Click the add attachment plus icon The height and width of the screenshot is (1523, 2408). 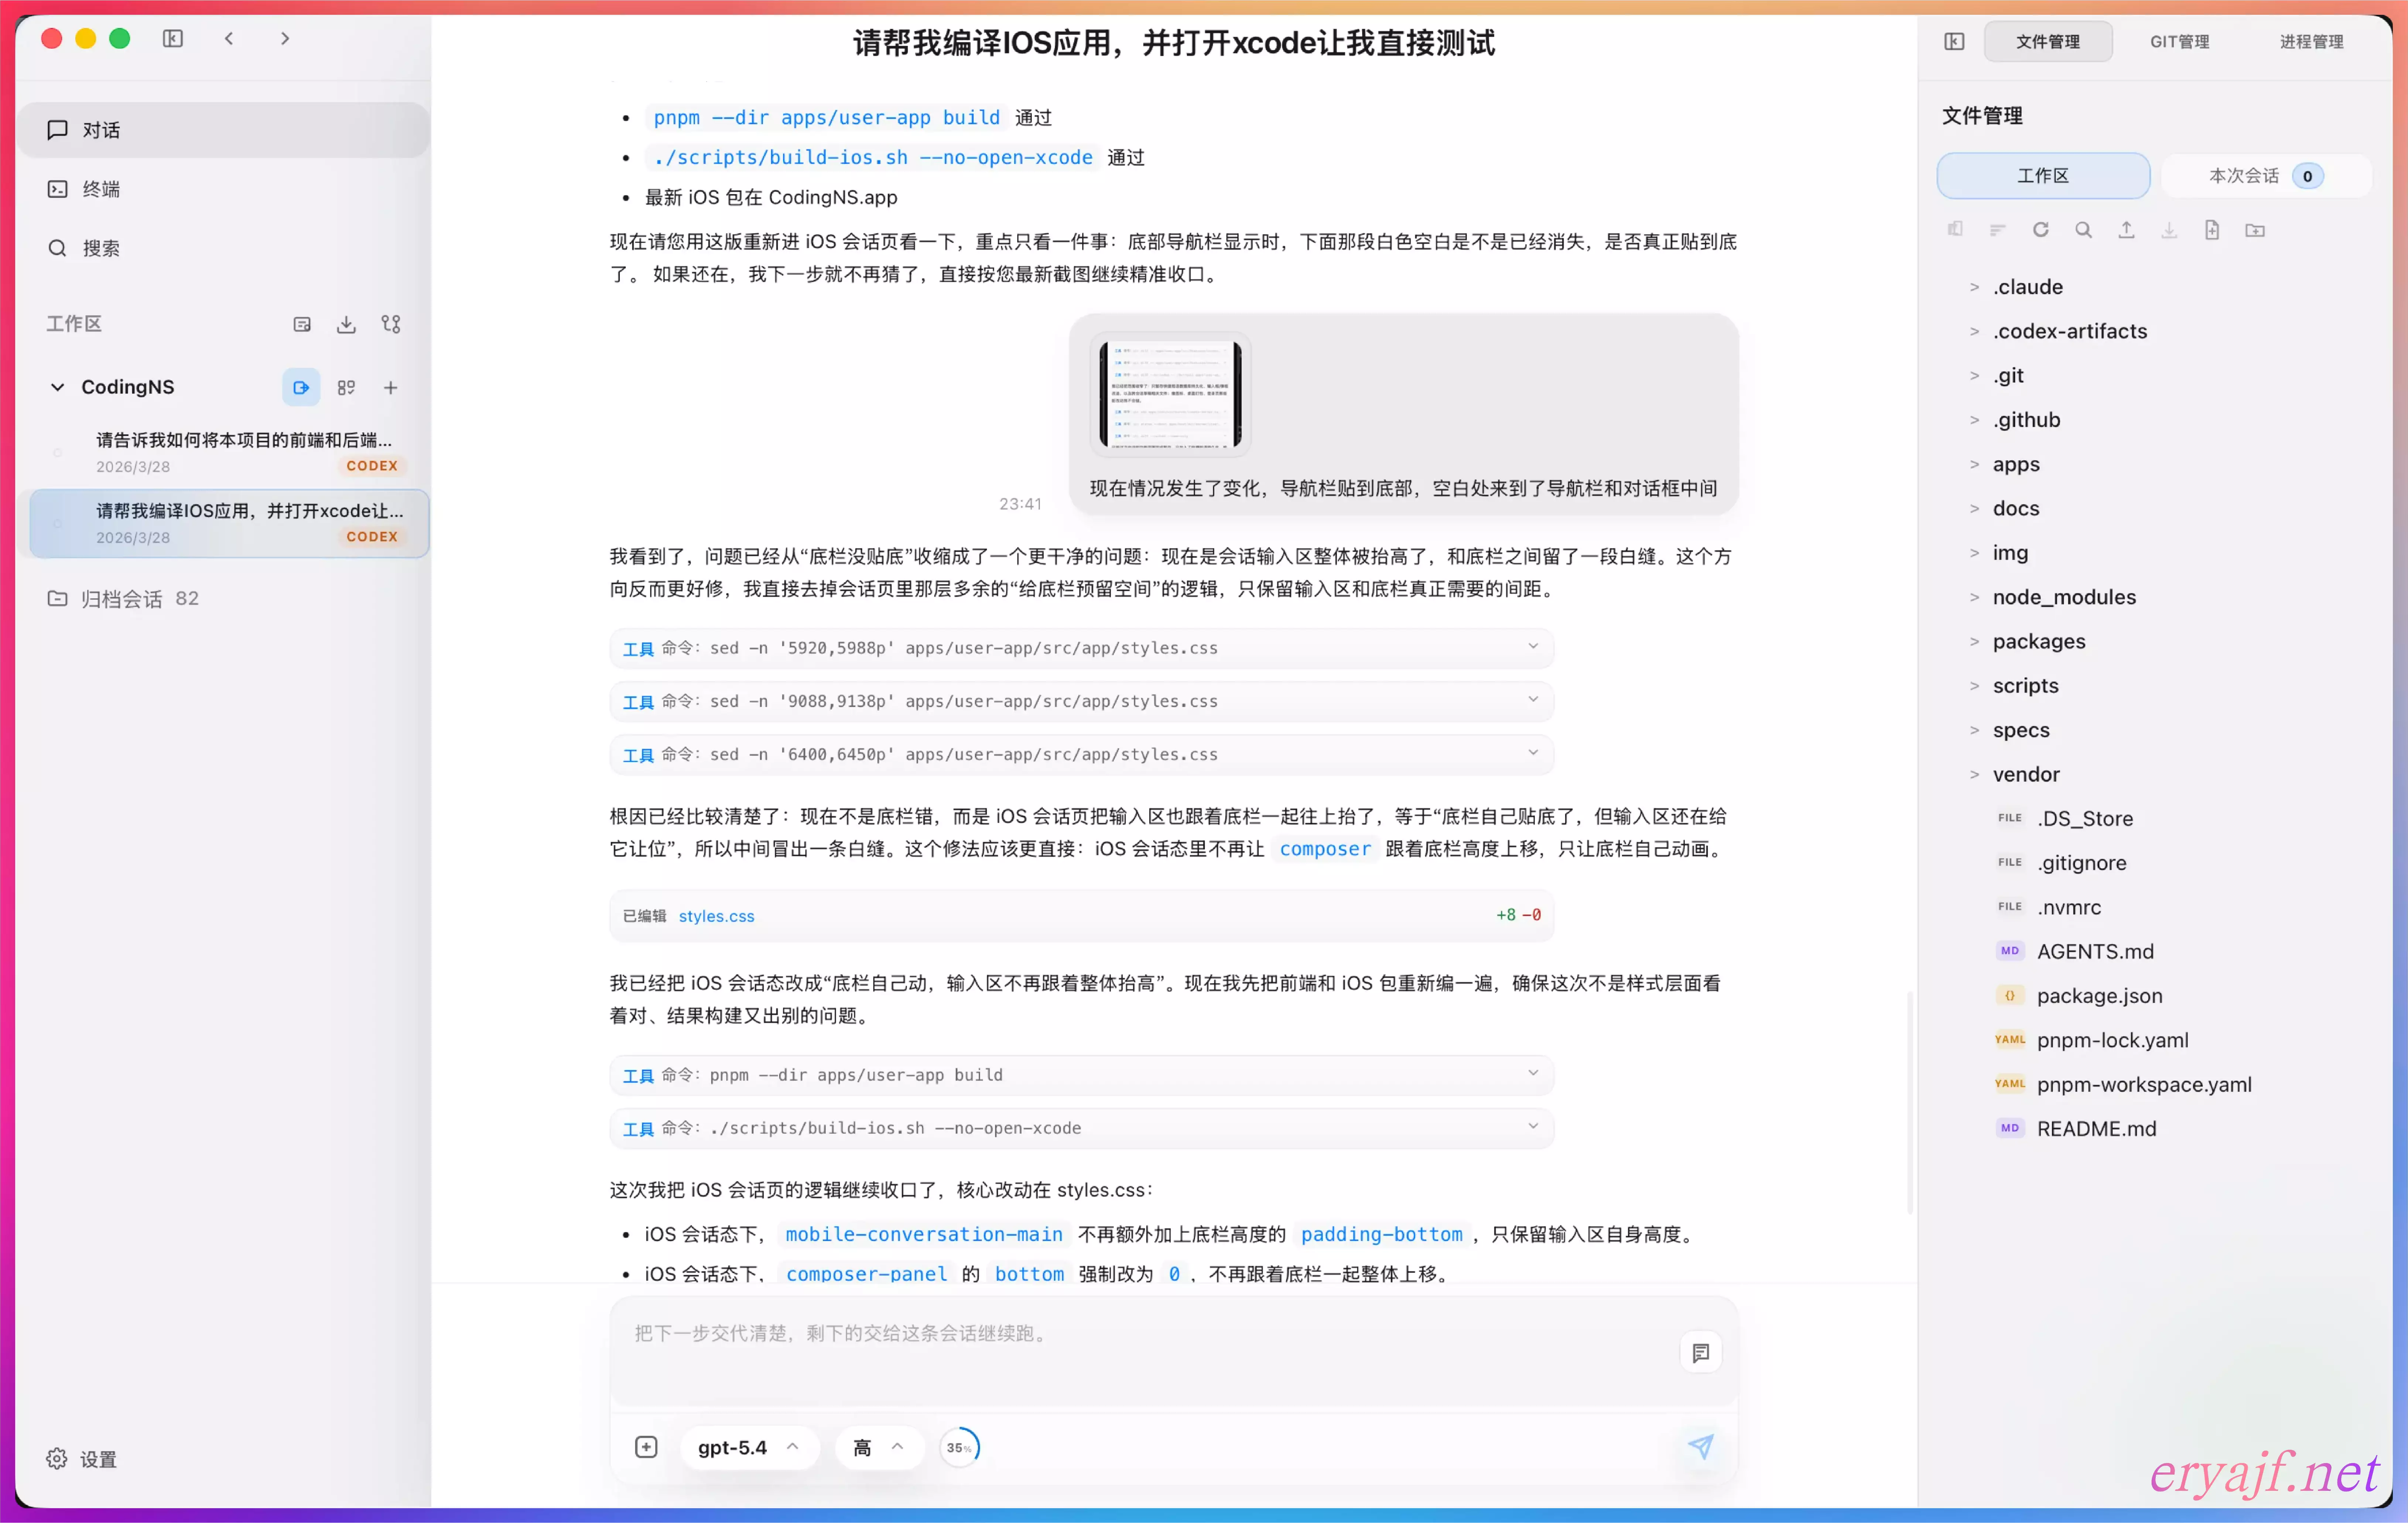(x=646, y=1447)
